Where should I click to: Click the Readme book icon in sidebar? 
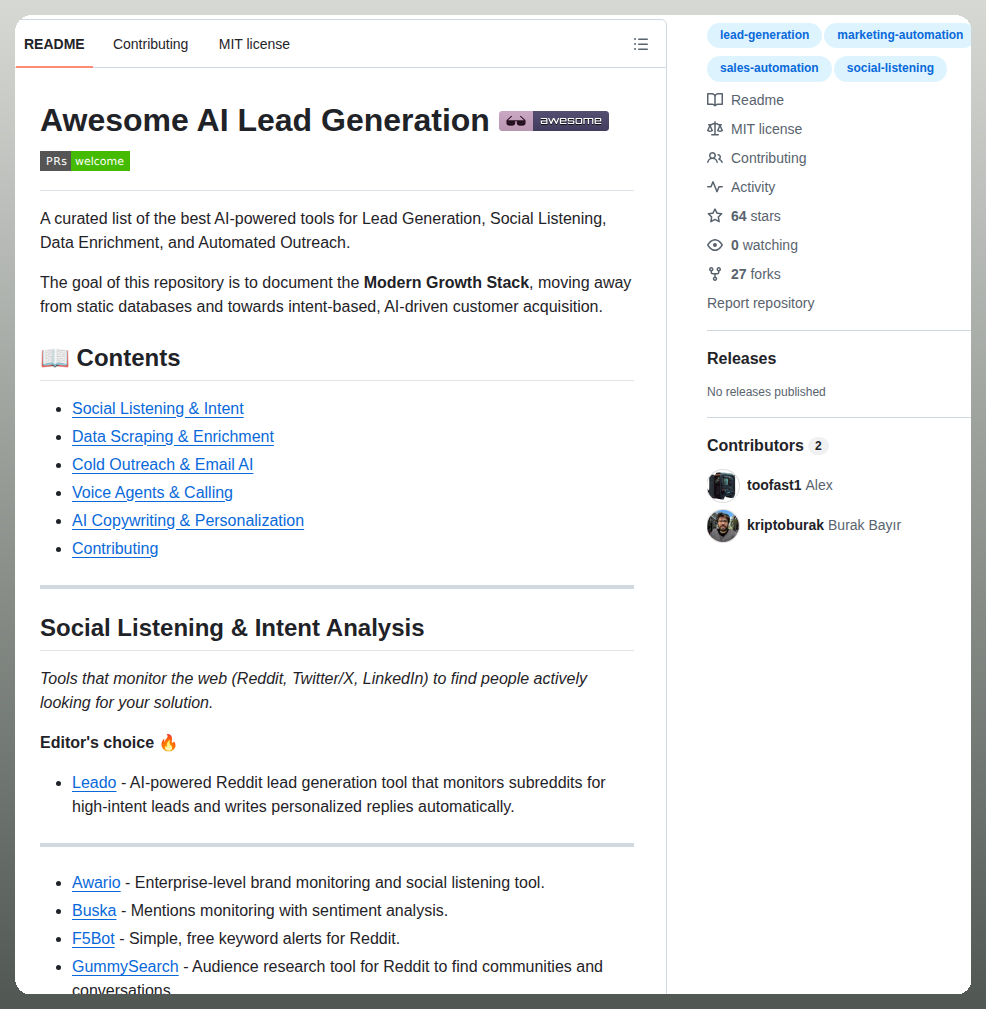tap(714, 100)
